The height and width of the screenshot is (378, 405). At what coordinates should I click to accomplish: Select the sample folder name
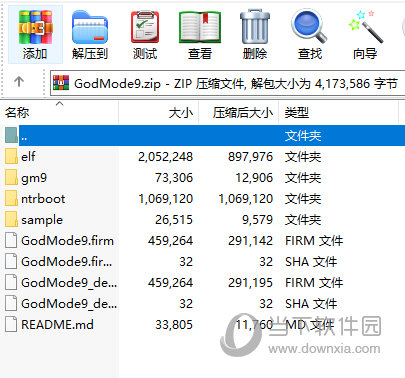click(42, 220)
